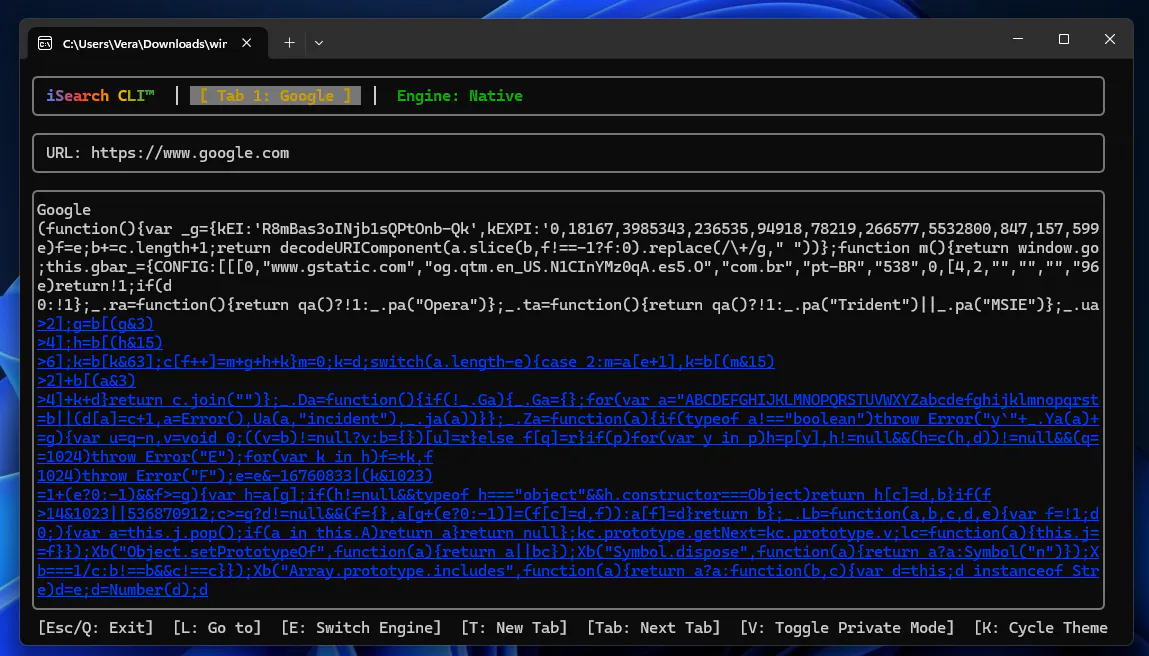Click the line starting ';this.gbar_={CONFIG'
This screenshot has height=656, width=1149.
tap(568, 267)
